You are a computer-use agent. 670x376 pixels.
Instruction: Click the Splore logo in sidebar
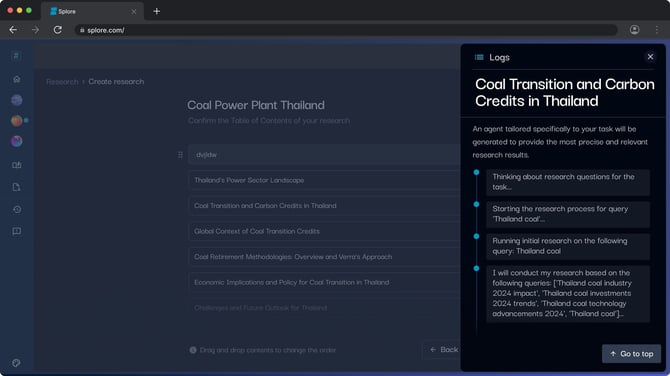[x=16, y=56]
